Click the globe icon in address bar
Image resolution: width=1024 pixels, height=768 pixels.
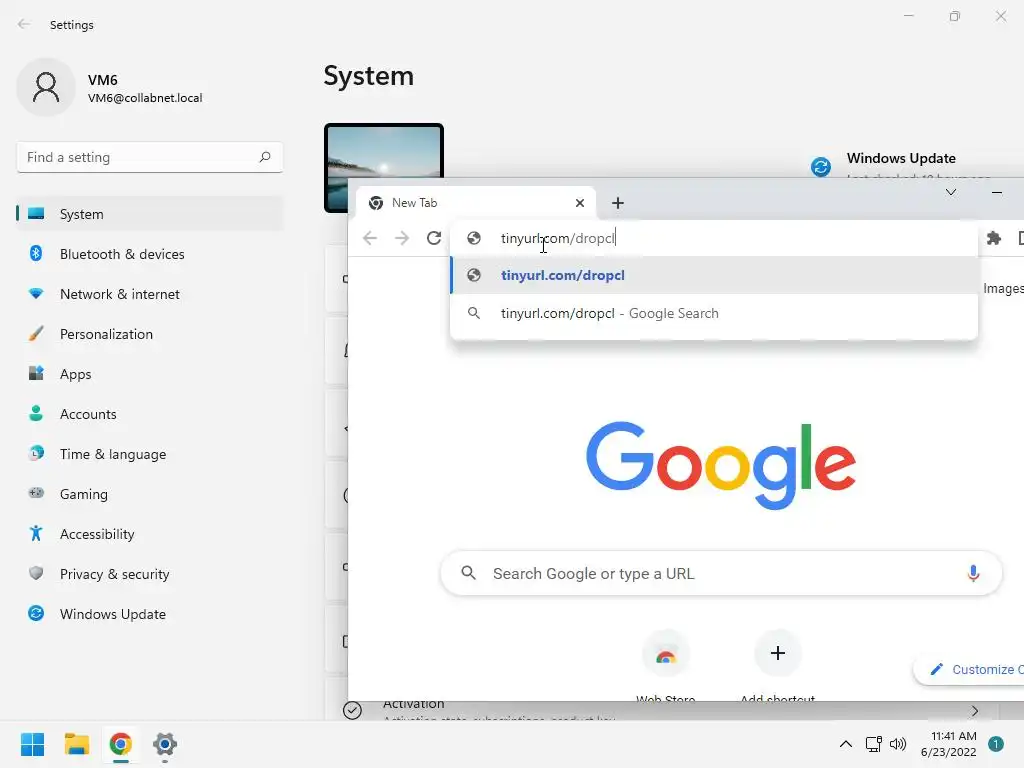coord(474,238)
